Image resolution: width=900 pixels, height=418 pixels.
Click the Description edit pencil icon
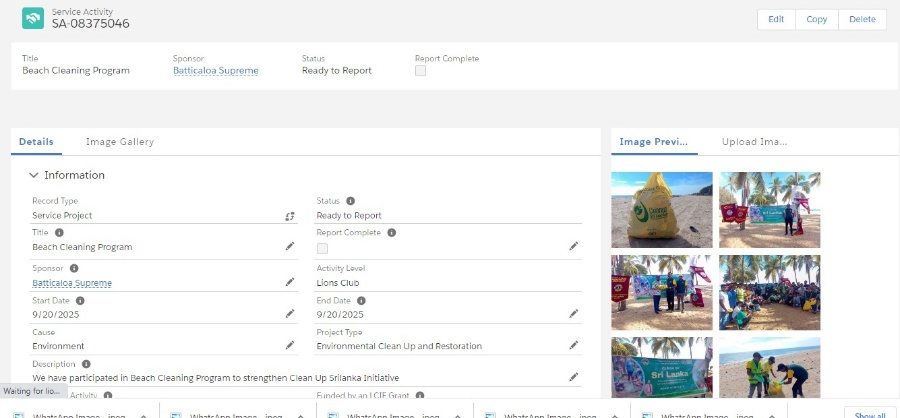pos(574,377)
